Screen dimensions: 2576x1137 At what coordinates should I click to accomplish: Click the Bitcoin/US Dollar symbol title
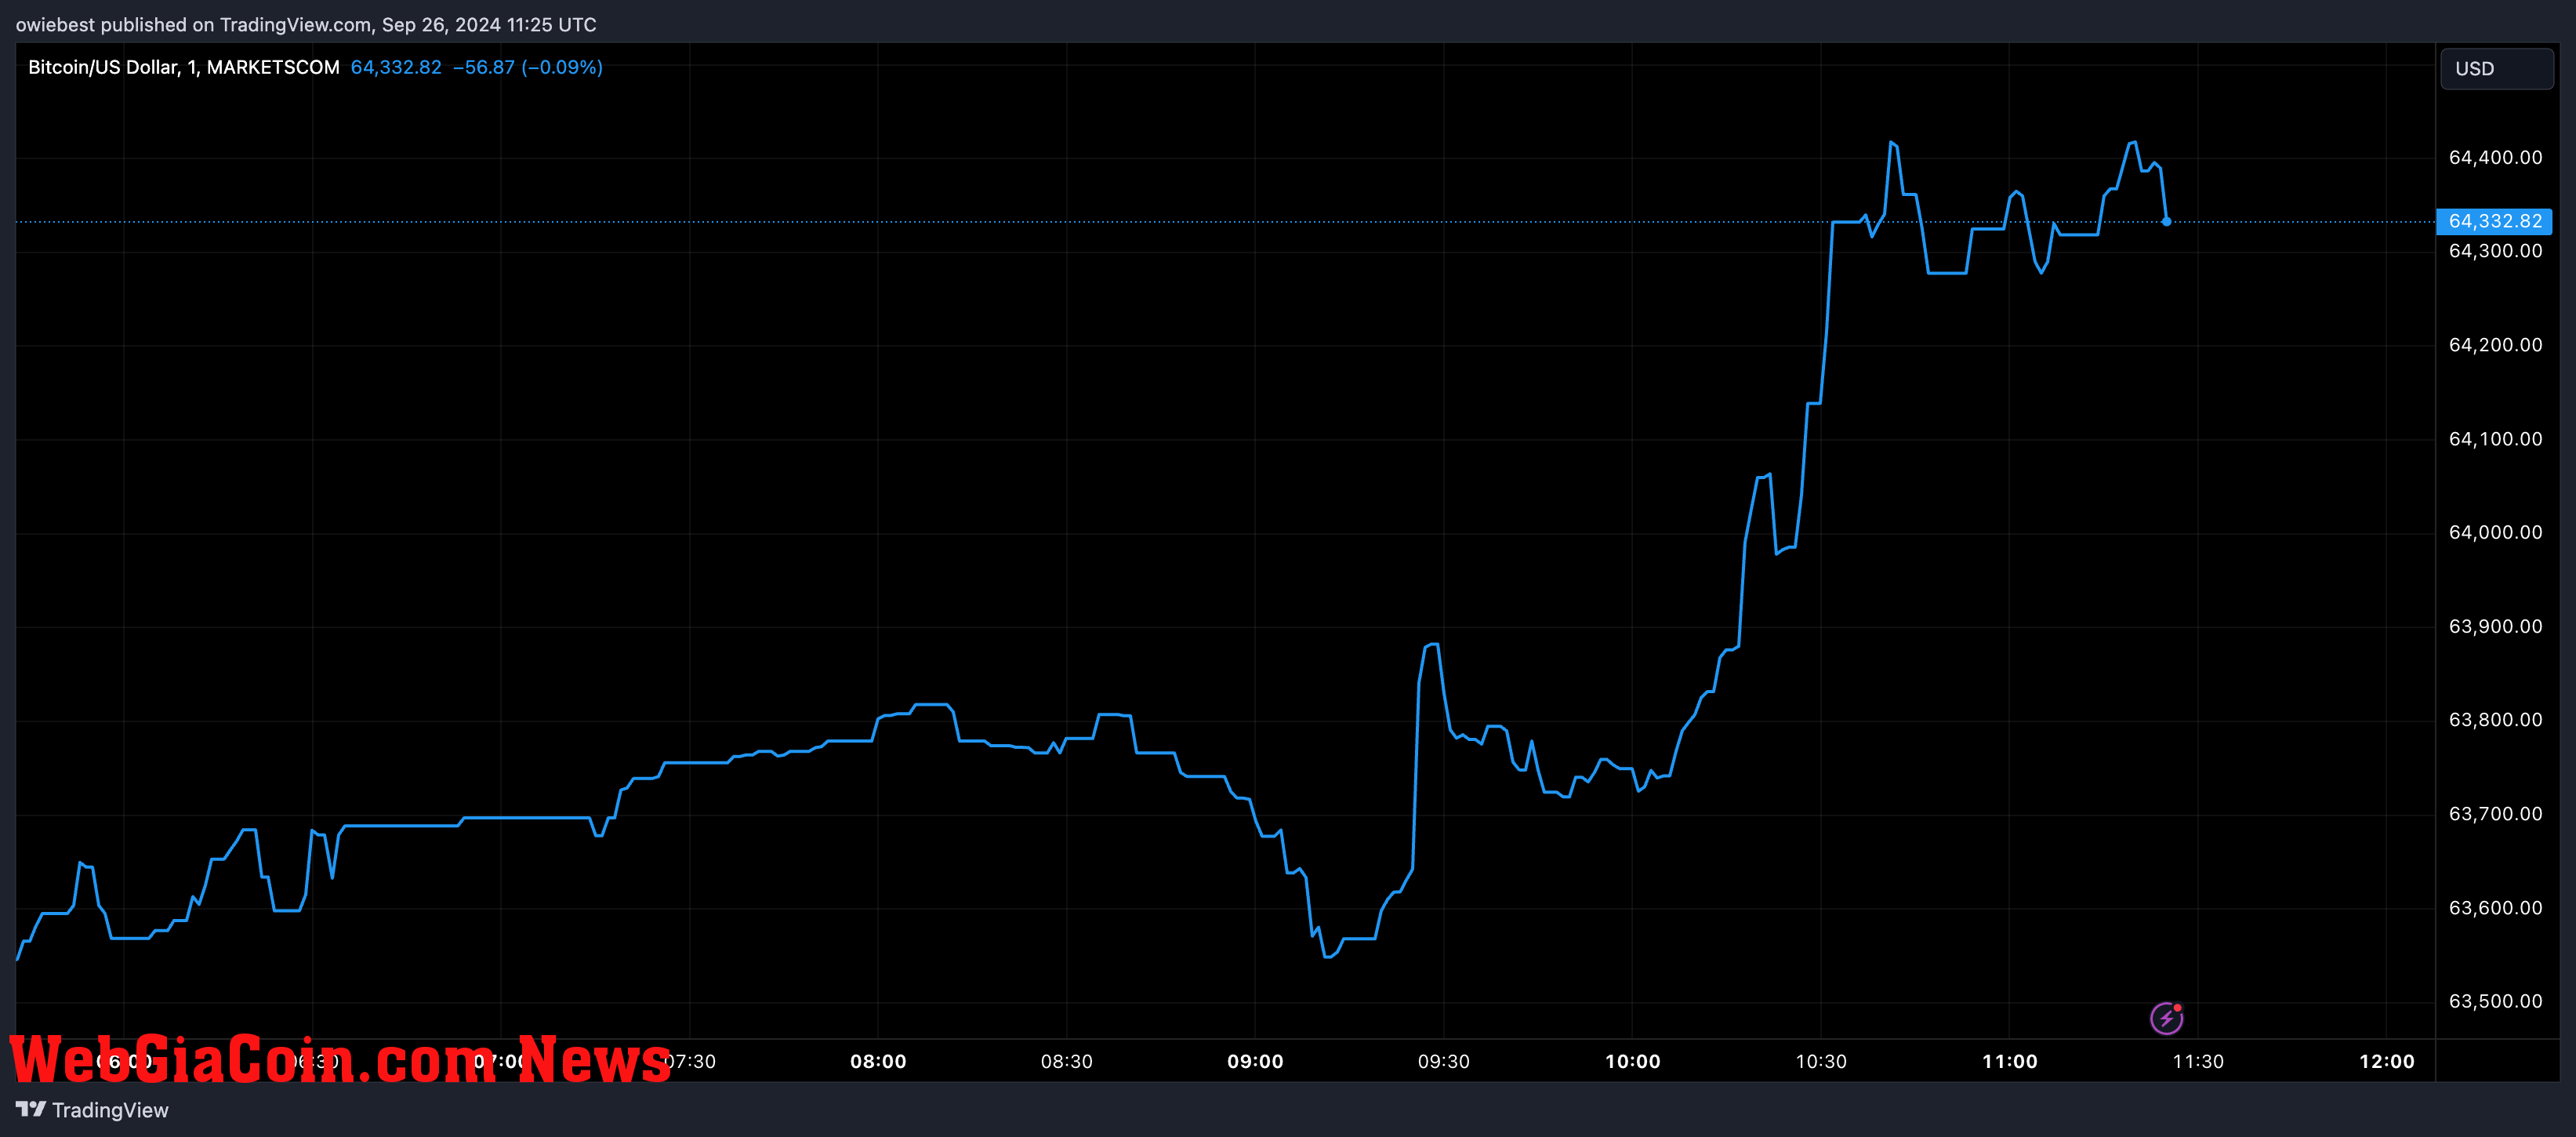tap(183, 67)
